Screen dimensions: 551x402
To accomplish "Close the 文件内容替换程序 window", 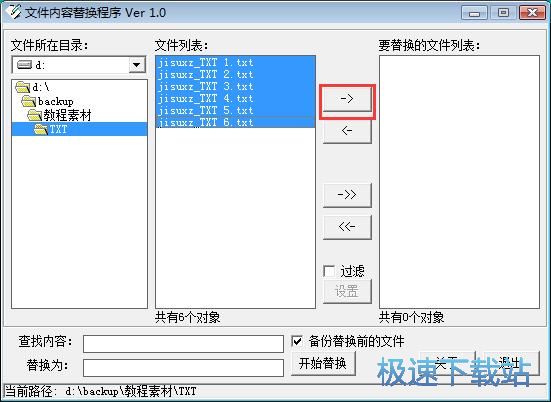I will click(x=532, y=13).
